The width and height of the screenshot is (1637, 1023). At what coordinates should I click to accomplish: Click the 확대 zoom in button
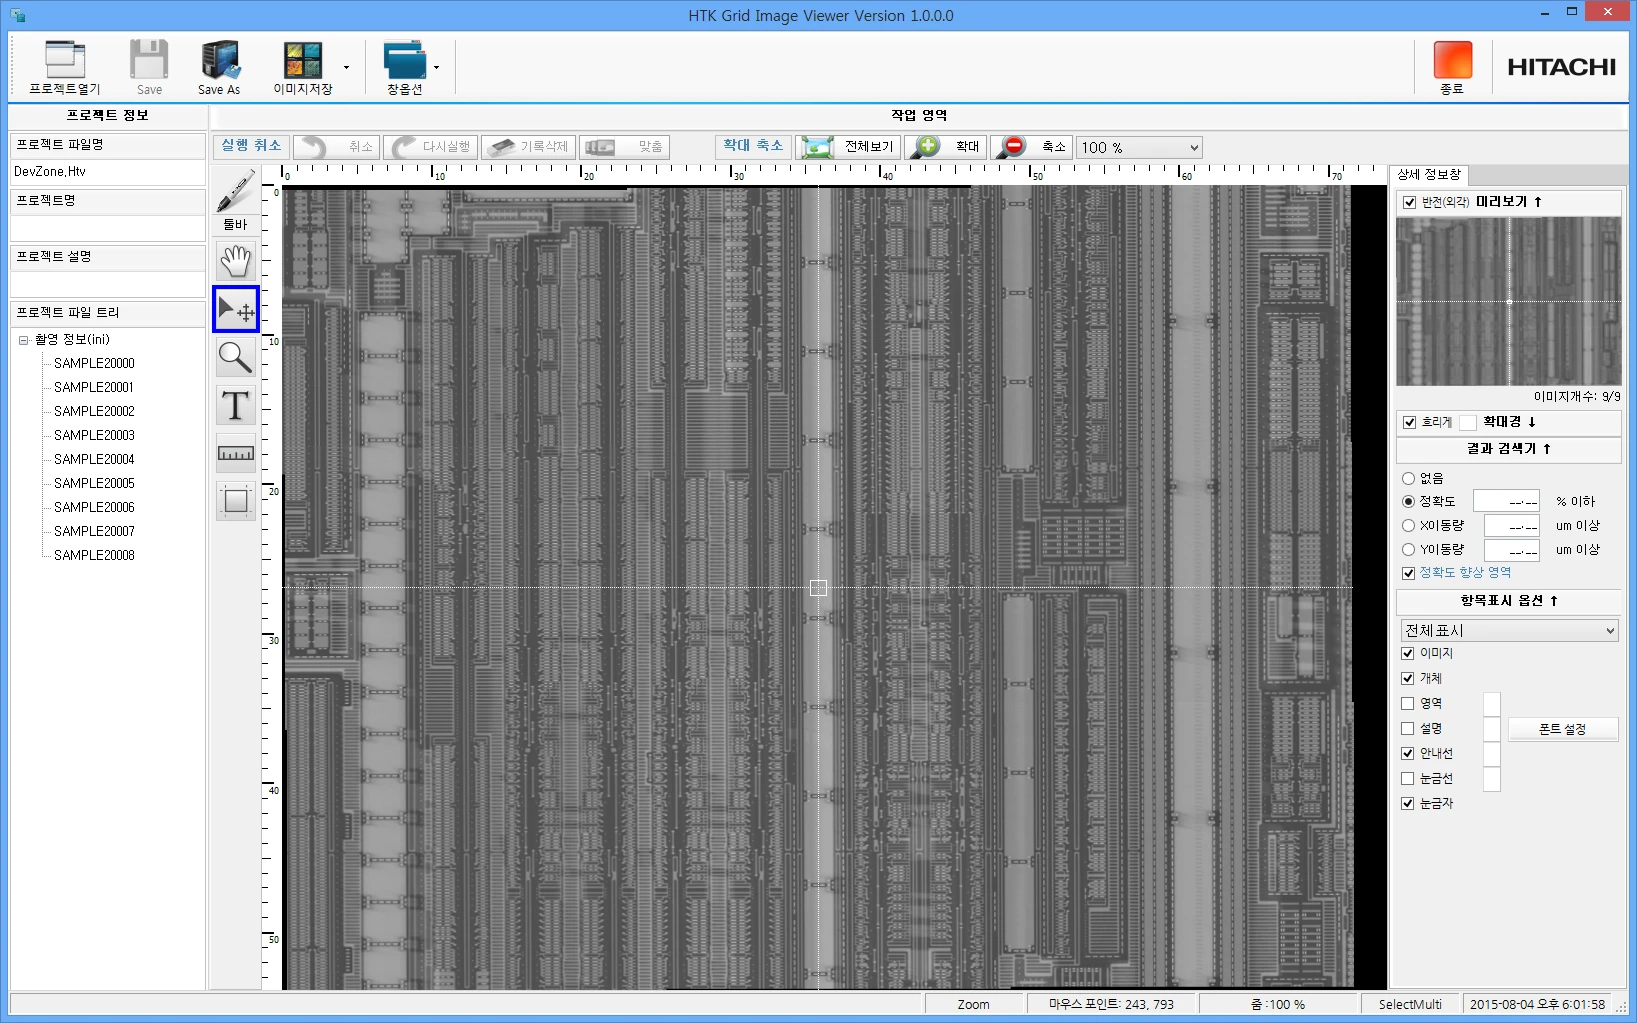tap(945, 147)
